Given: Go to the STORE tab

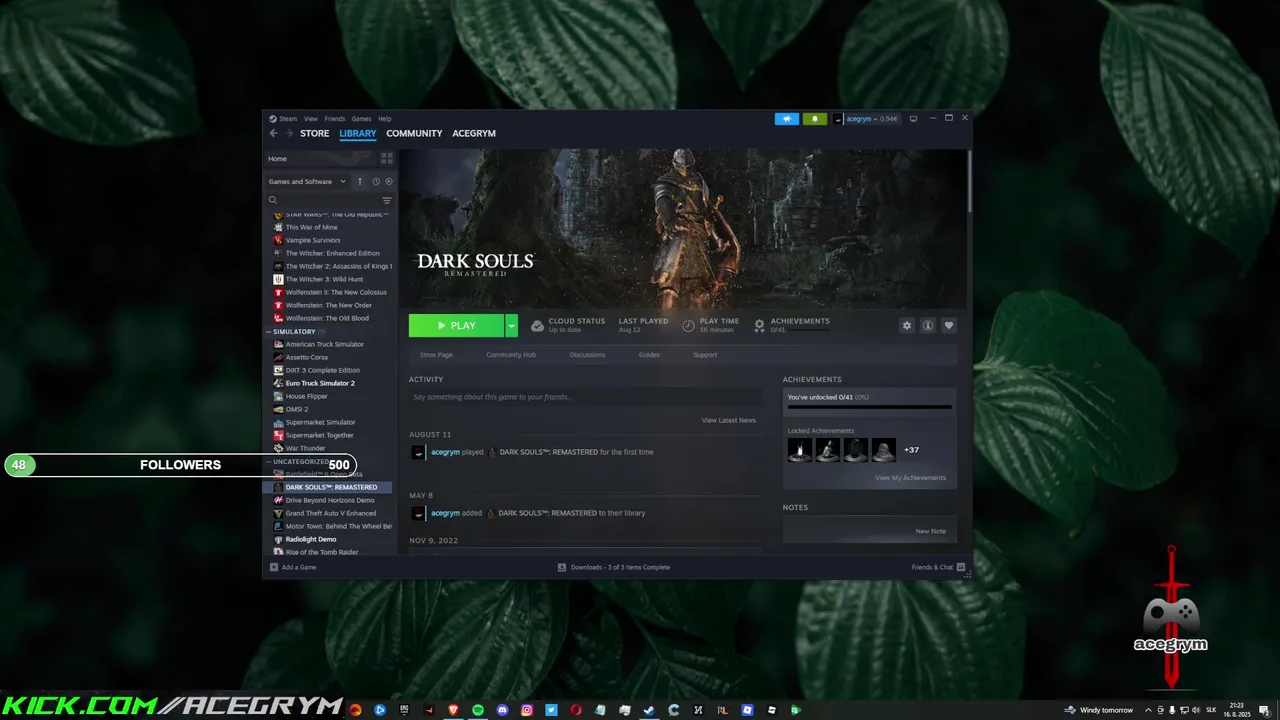Looking at the screenshot, I should [x=314, y=133].
